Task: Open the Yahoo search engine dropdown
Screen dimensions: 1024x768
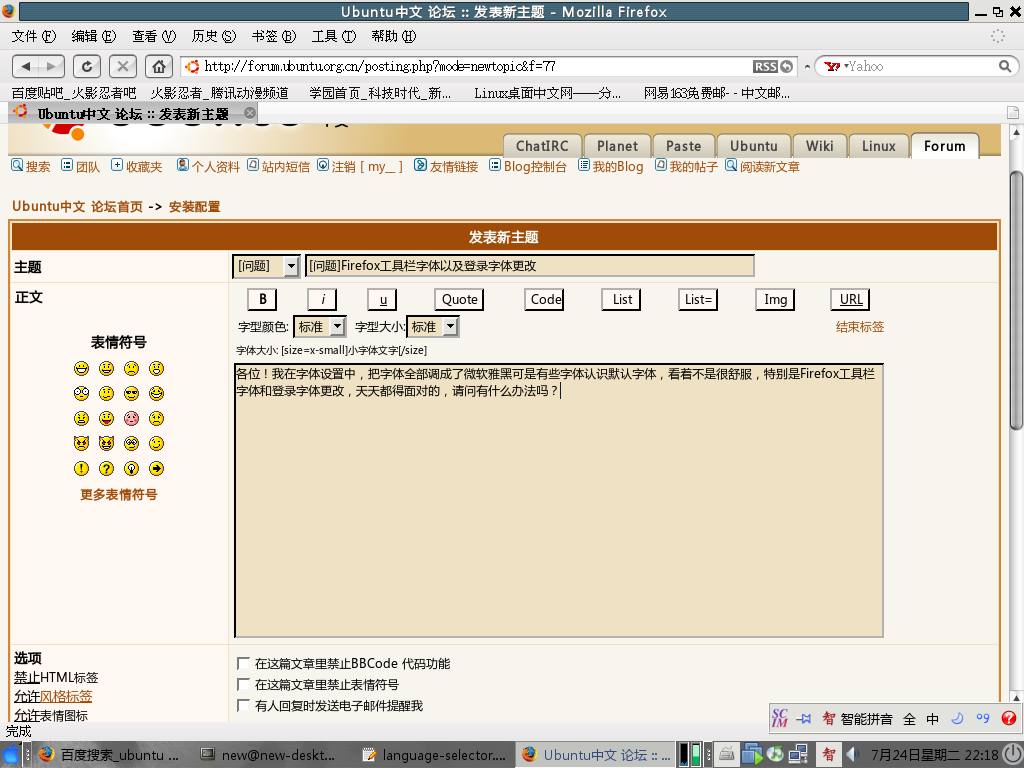Action: point(835,66)
